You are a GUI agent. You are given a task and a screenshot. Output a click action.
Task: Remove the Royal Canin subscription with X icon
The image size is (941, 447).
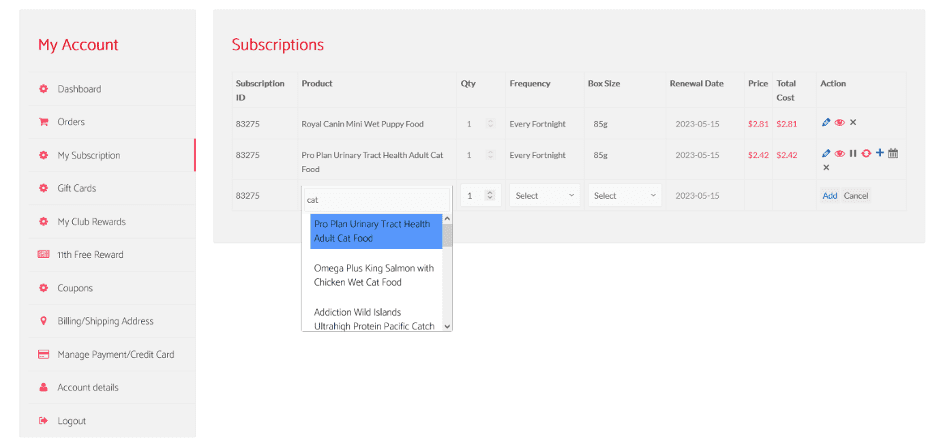coord(853,123)
